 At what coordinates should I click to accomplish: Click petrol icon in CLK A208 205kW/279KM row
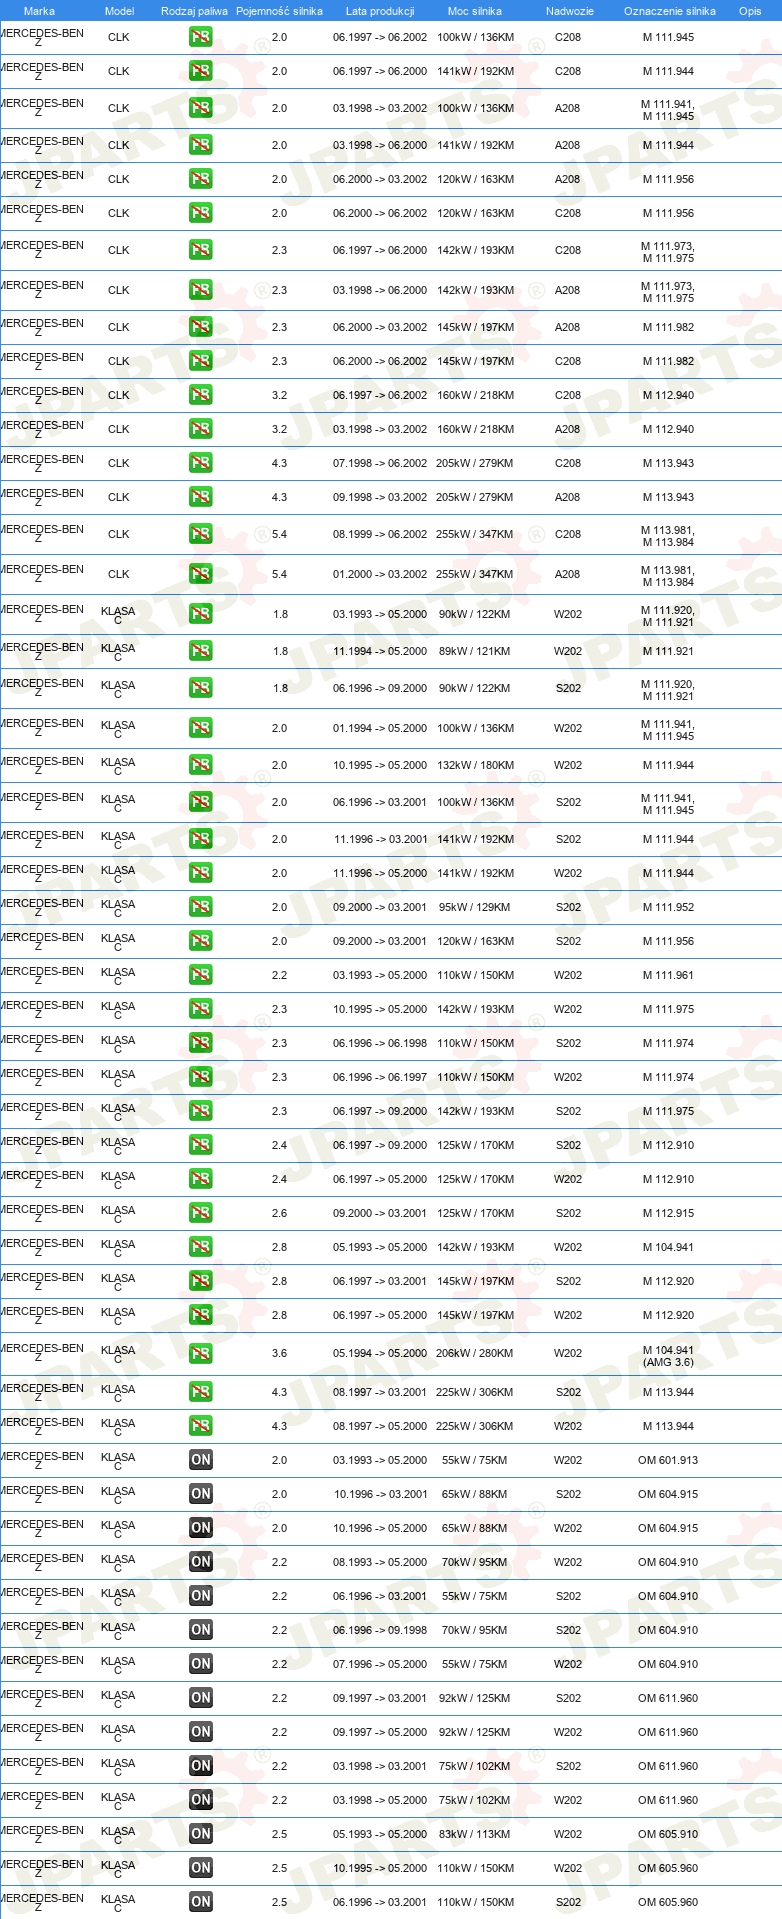pyautogui.click(x=201, y=497)
